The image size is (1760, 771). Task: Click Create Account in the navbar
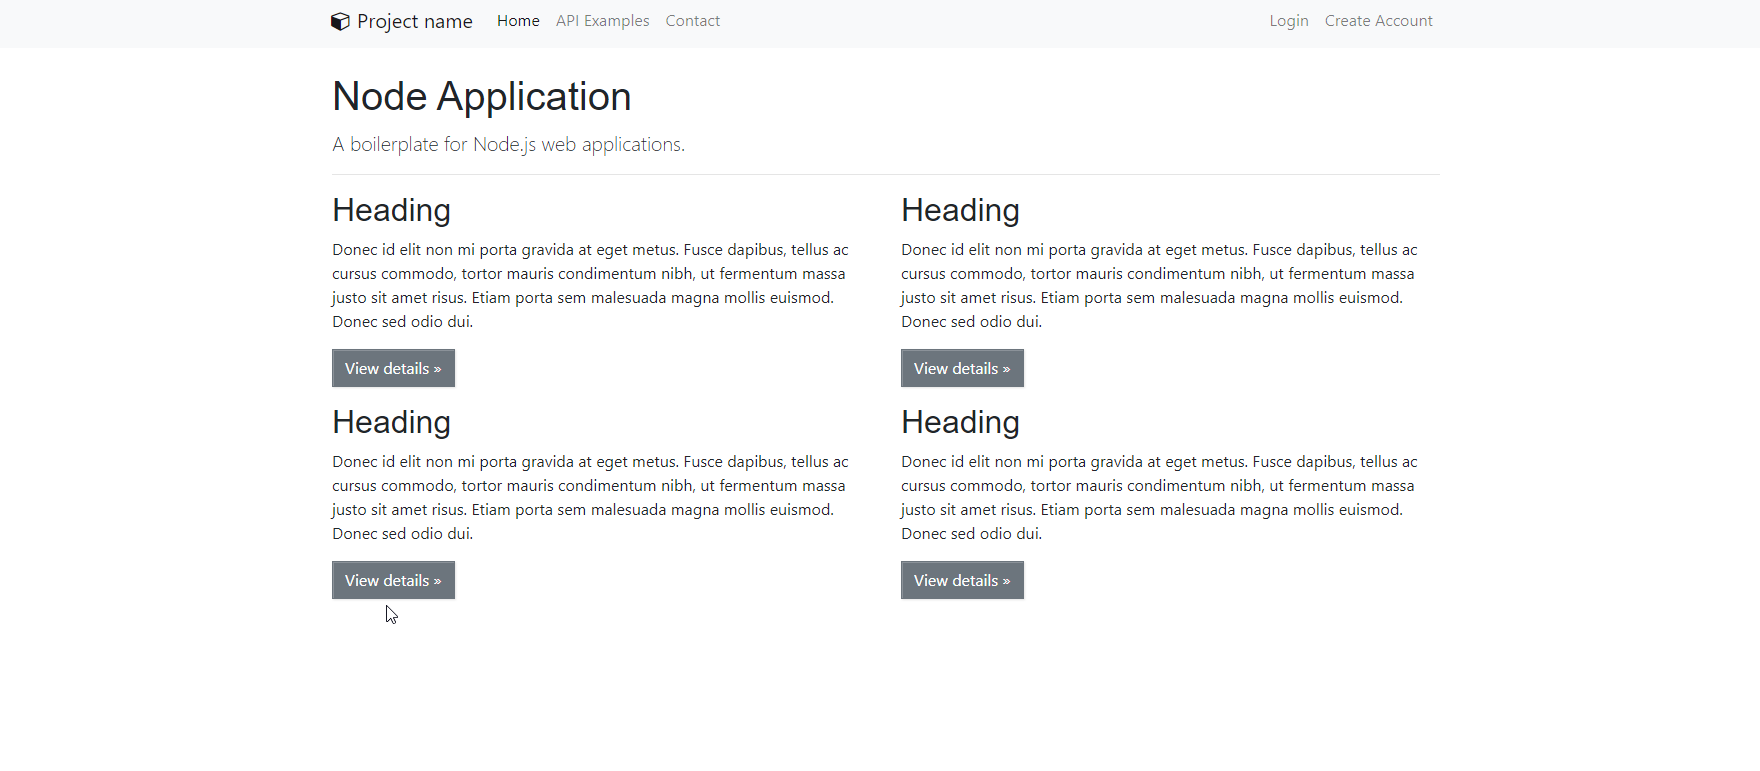1378,21
